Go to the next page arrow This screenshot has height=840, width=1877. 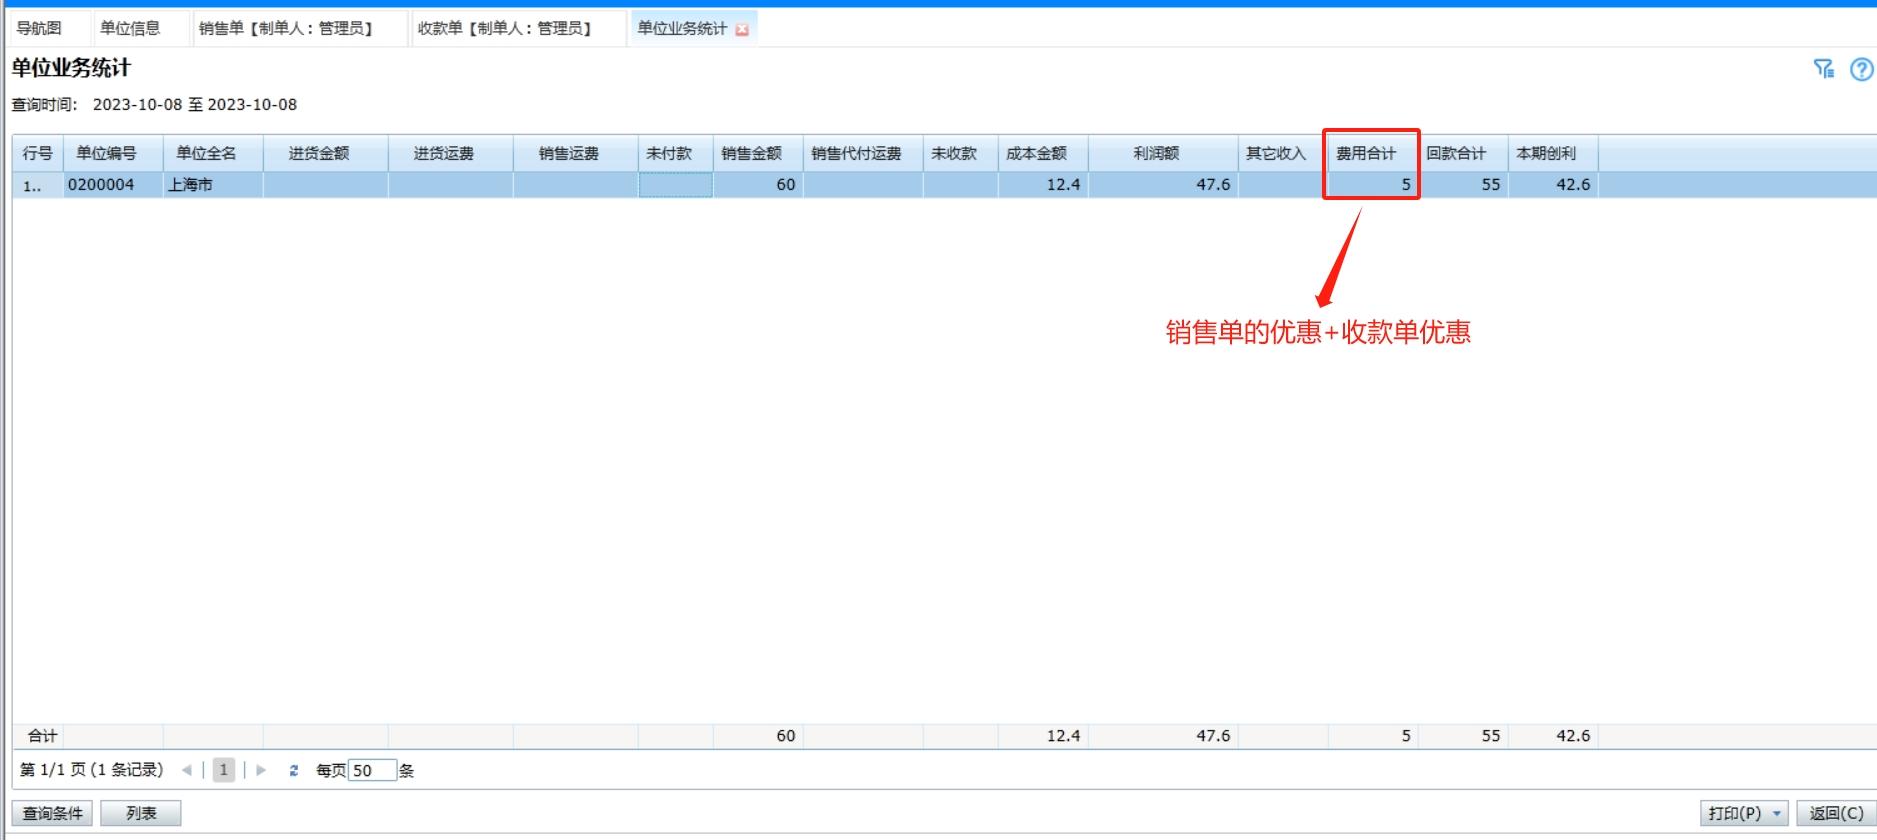tap(261, 770)
